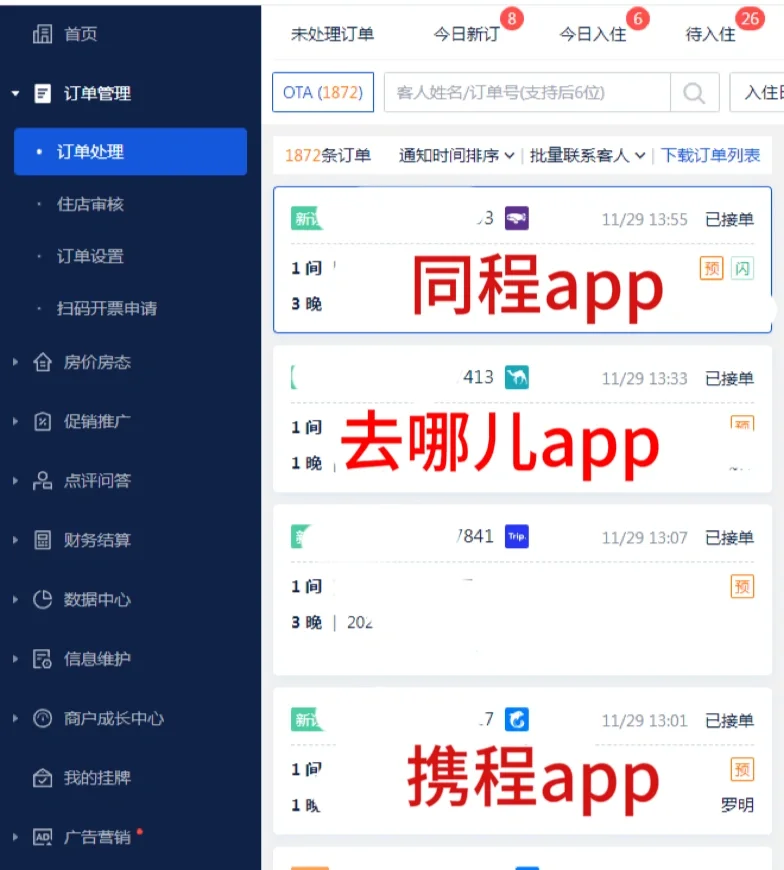Open the 首页 home icon

point(42,34)
